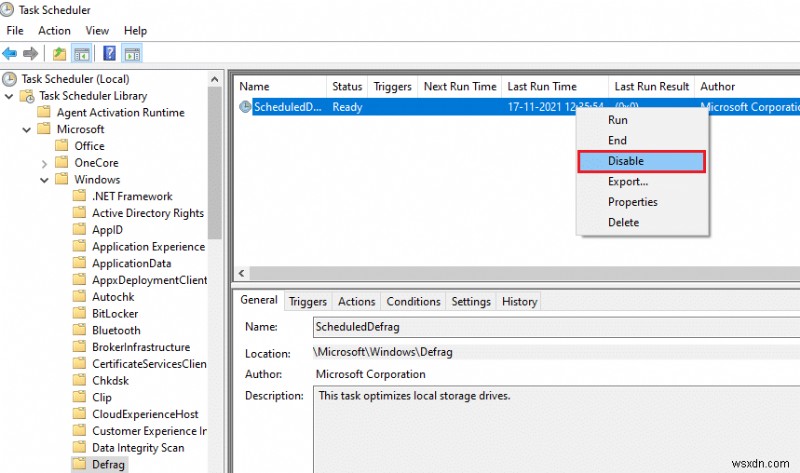This screenshot has width=800, height=473.
Task: Toggle the Show/Hide Action Pane icon
Action: tap(132, 53)
